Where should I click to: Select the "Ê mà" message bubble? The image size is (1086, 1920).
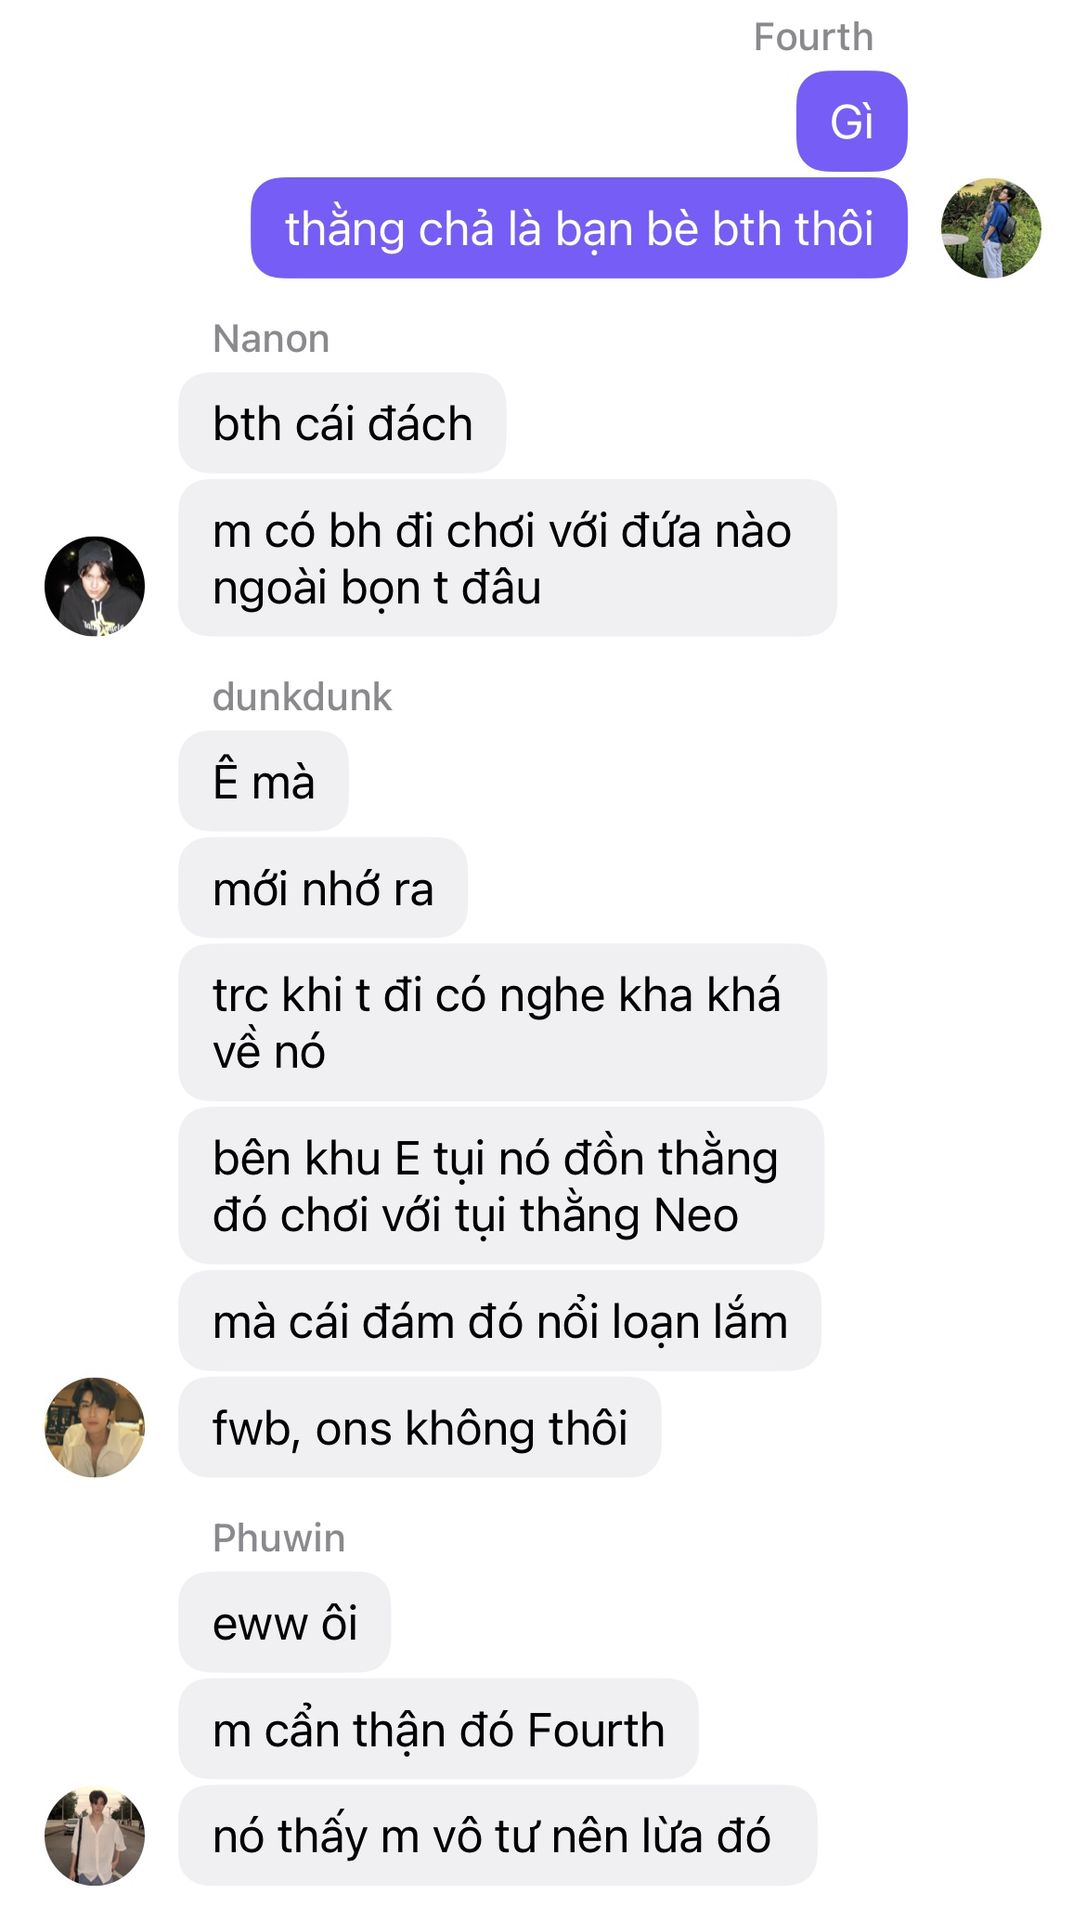coord(264,781)
